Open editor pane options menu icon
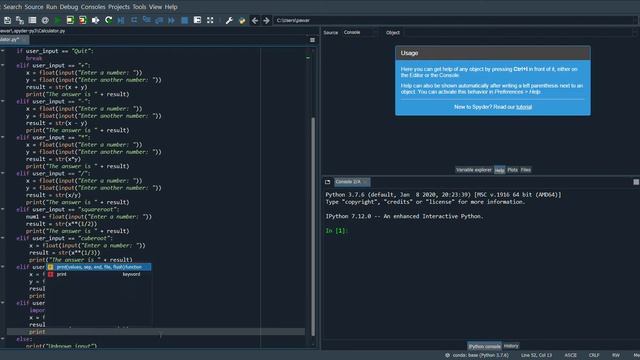Screen dimensions: 640x360 [312, 40]
